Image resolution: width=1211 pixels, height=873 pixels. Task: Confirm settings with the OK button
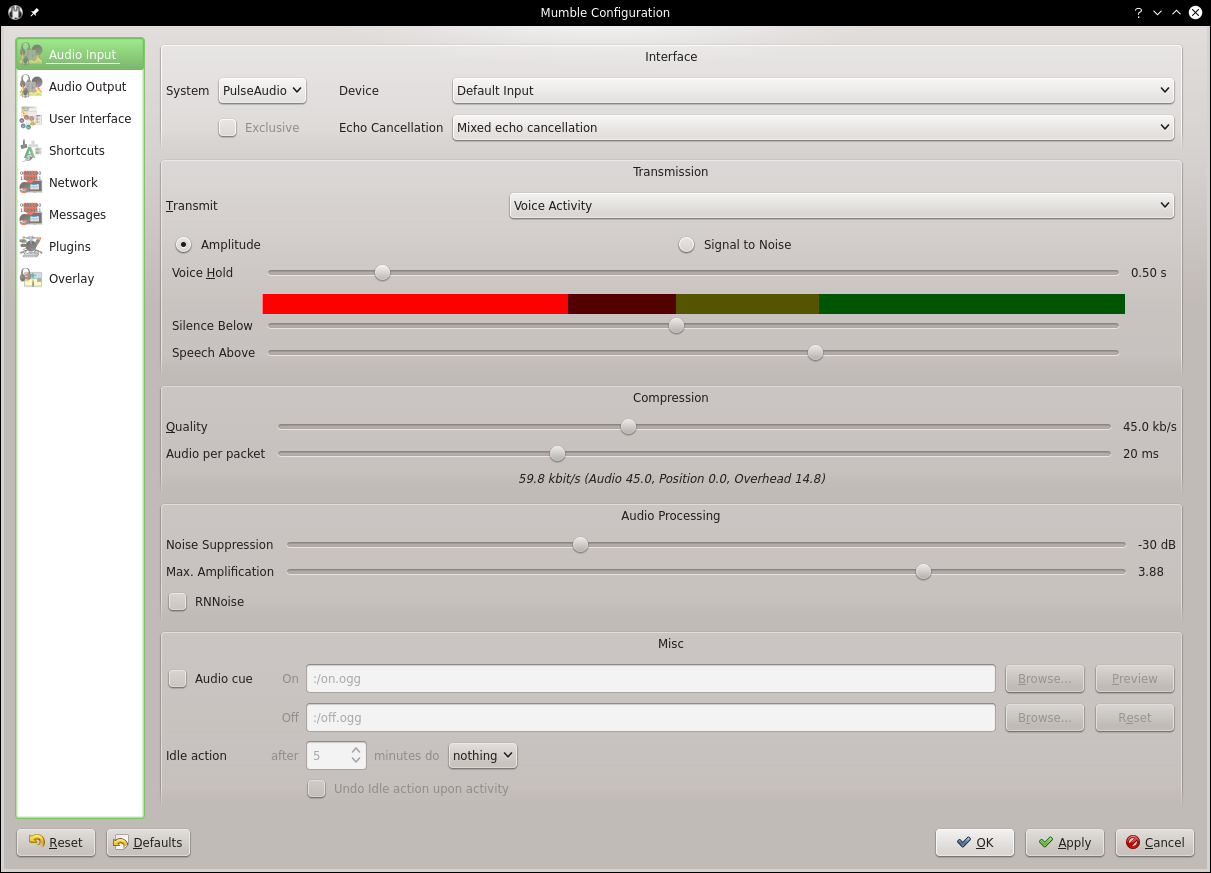click(x=975, y=842)
